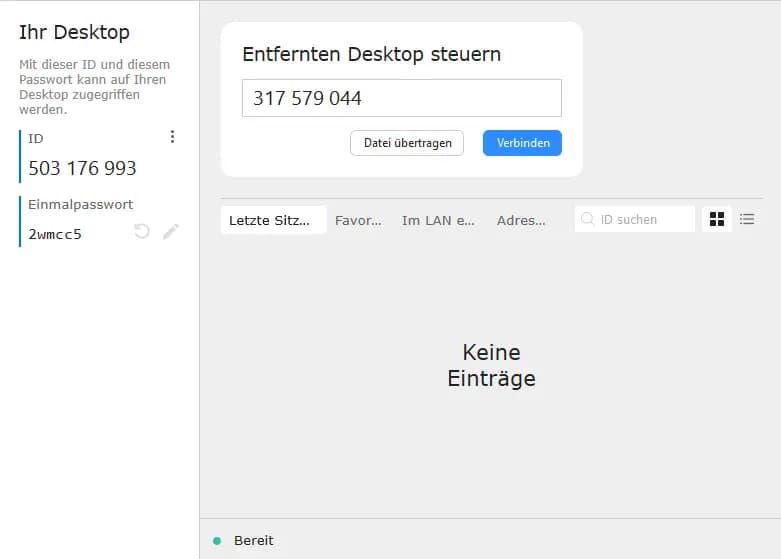
Task: Switch to grid view of sessions
Action: point(716,219)
